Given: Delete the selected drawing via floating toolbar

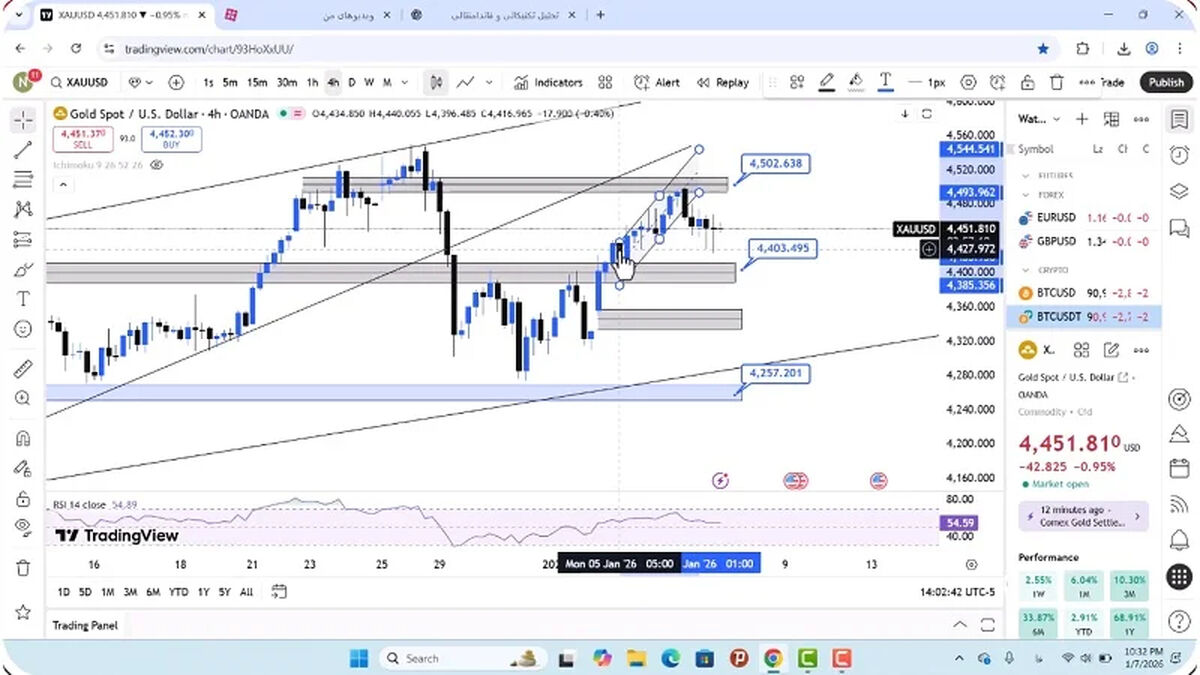Looking at the screenshot, I should 1057,83.
